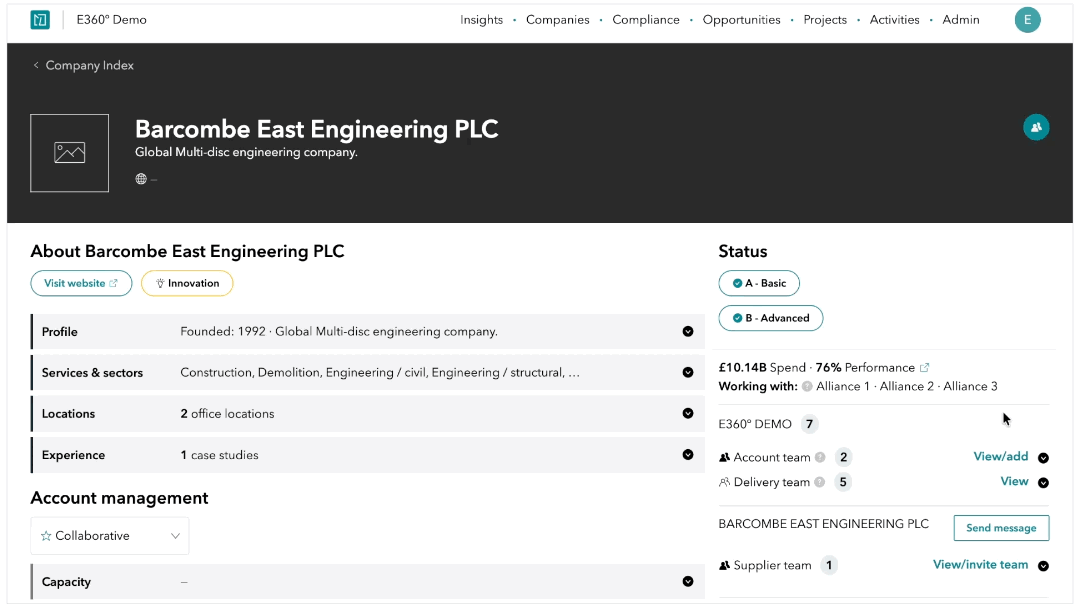
Task: Click the star icon in Collaborative dropdown
Action: [46, 536]
